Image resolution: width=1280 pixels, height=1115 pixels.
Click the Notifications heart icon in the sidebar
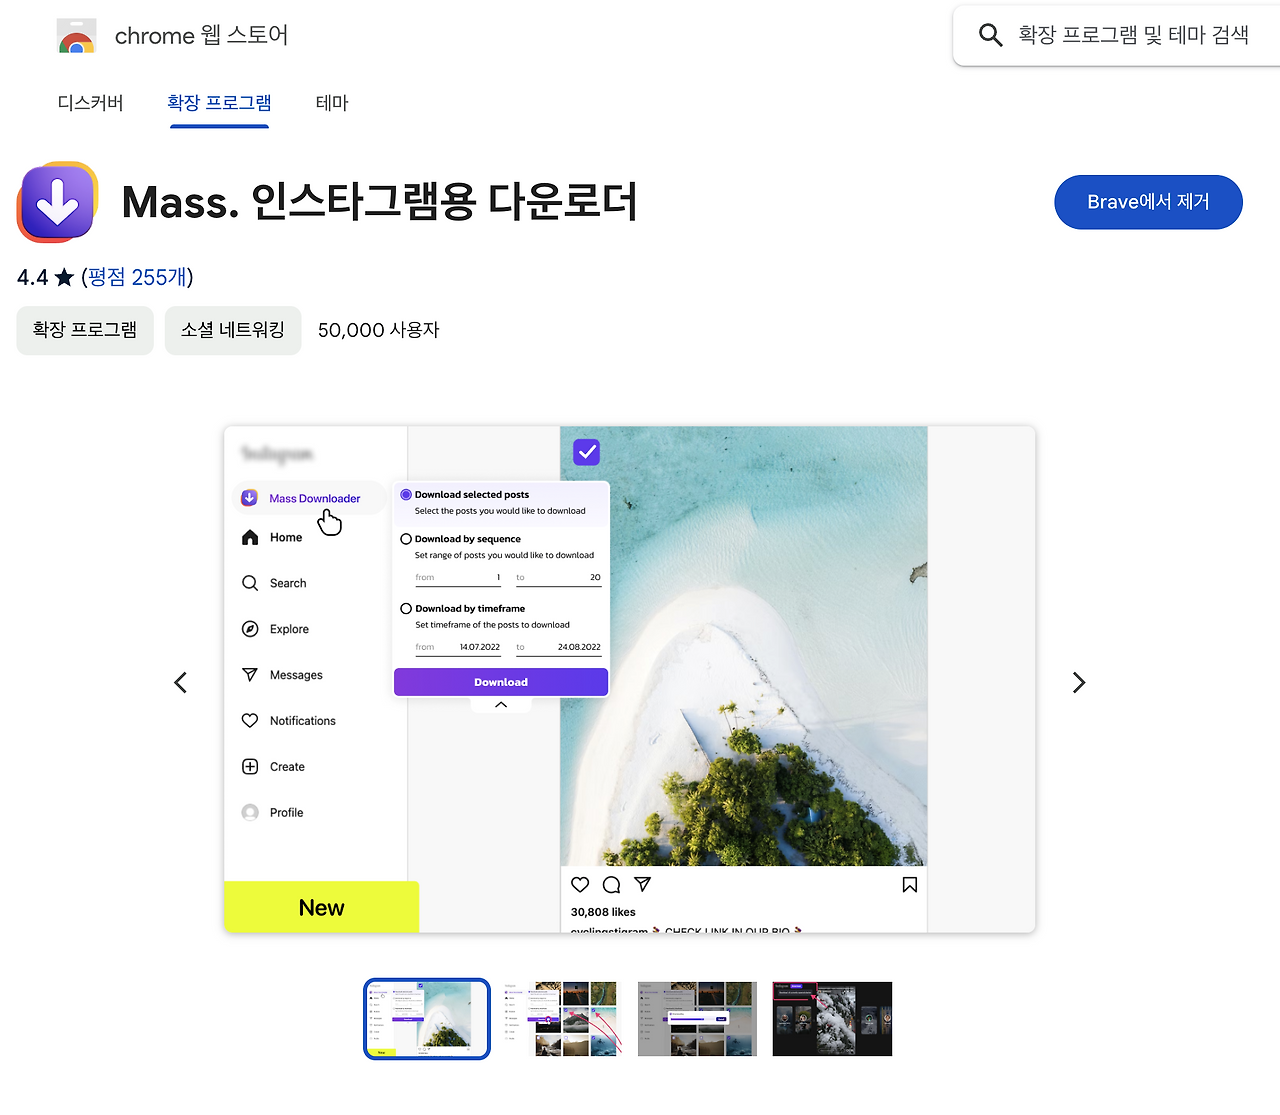pyautogui.click(x=249, y=720)
